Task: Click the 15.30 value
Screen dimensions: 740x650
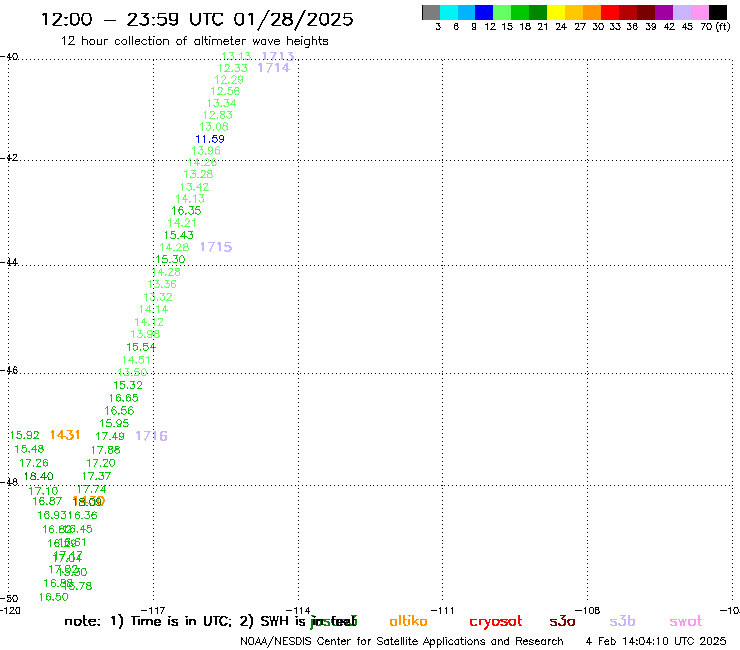Action: [x=170, y=259]
